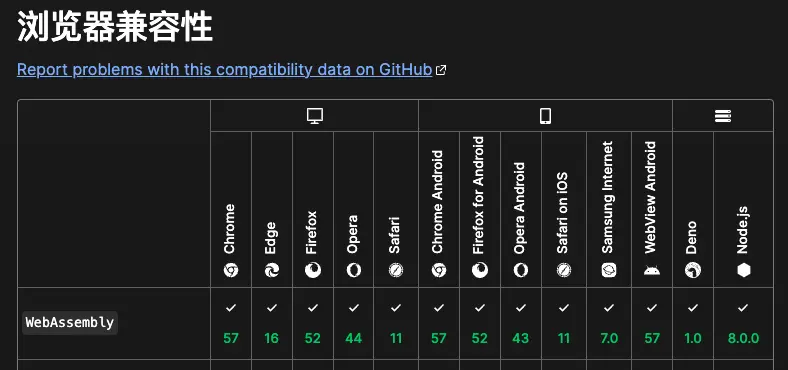The height and width of the screenshot is (370, 788).
Task: Expand Node.js 8.0.0 support cell
Action: (743, 323)
